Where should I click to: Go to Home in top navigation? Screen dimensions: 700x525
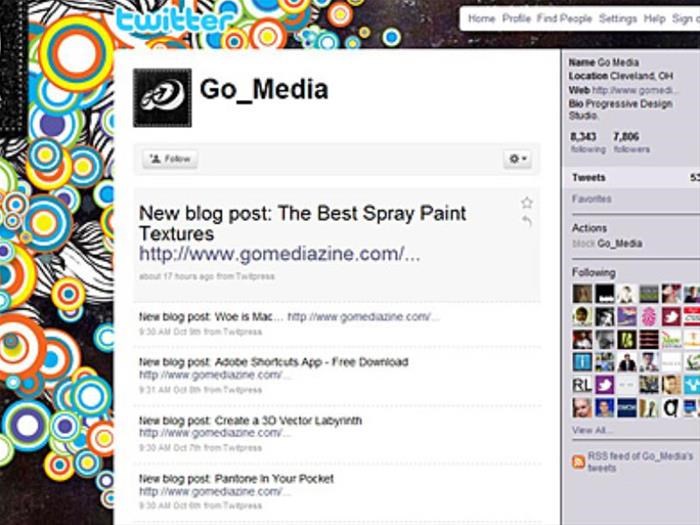tap(481, 19)
